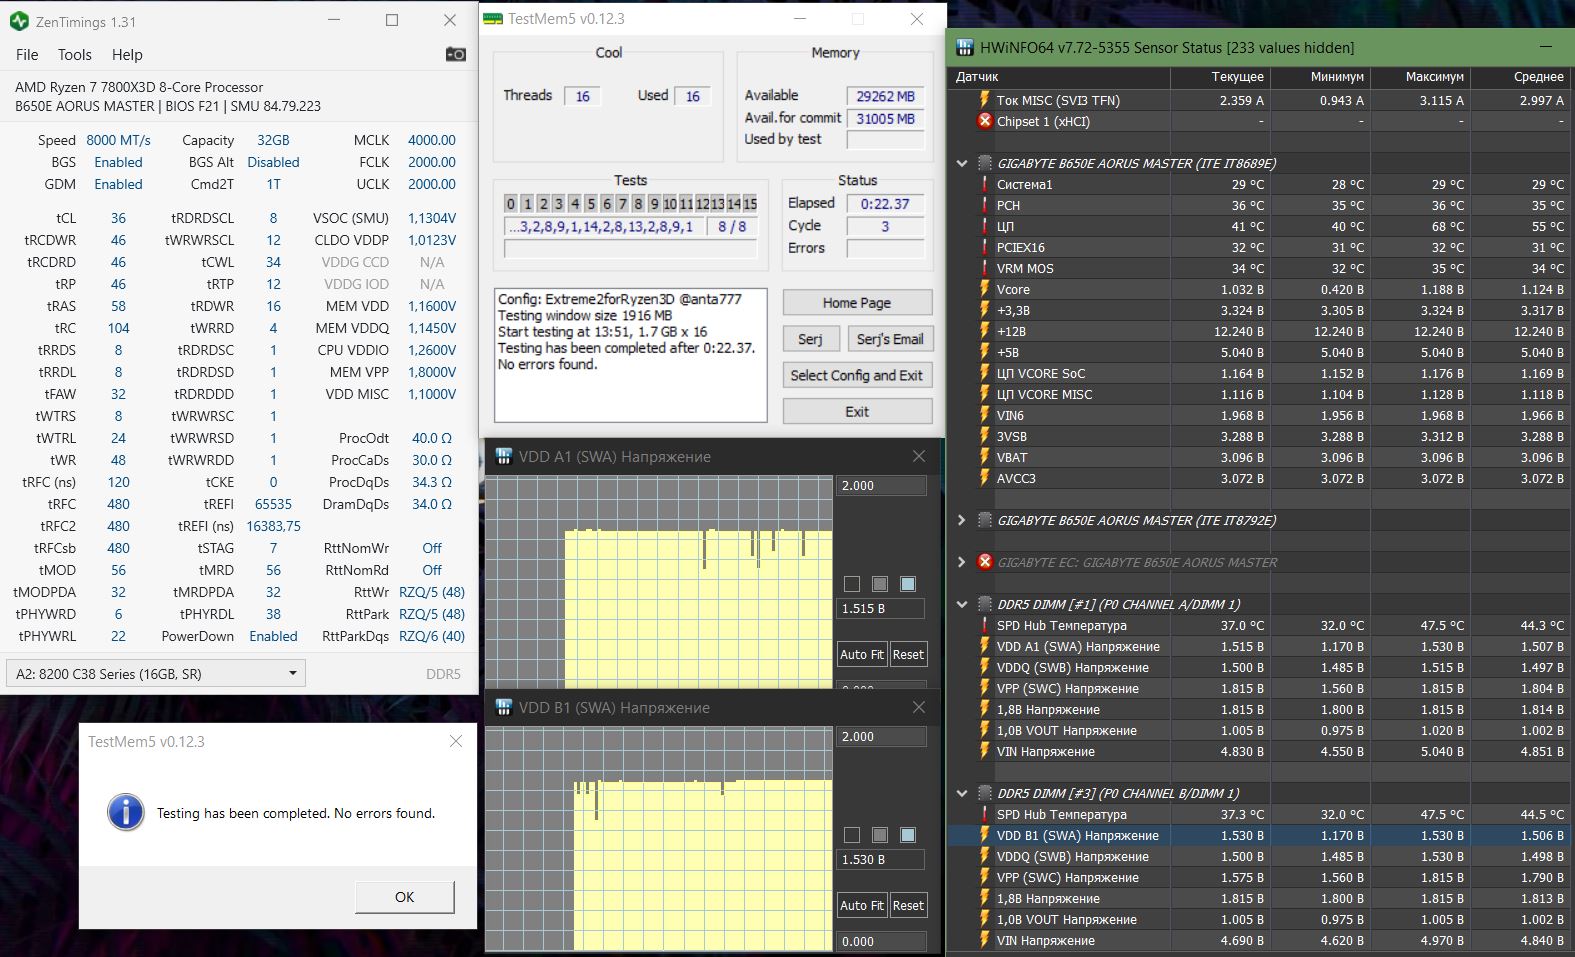The width and height of the screenshot is (1575, 957).
Task: Click the thermometer icon next to VRM MOS
Action: pos(984,268)
